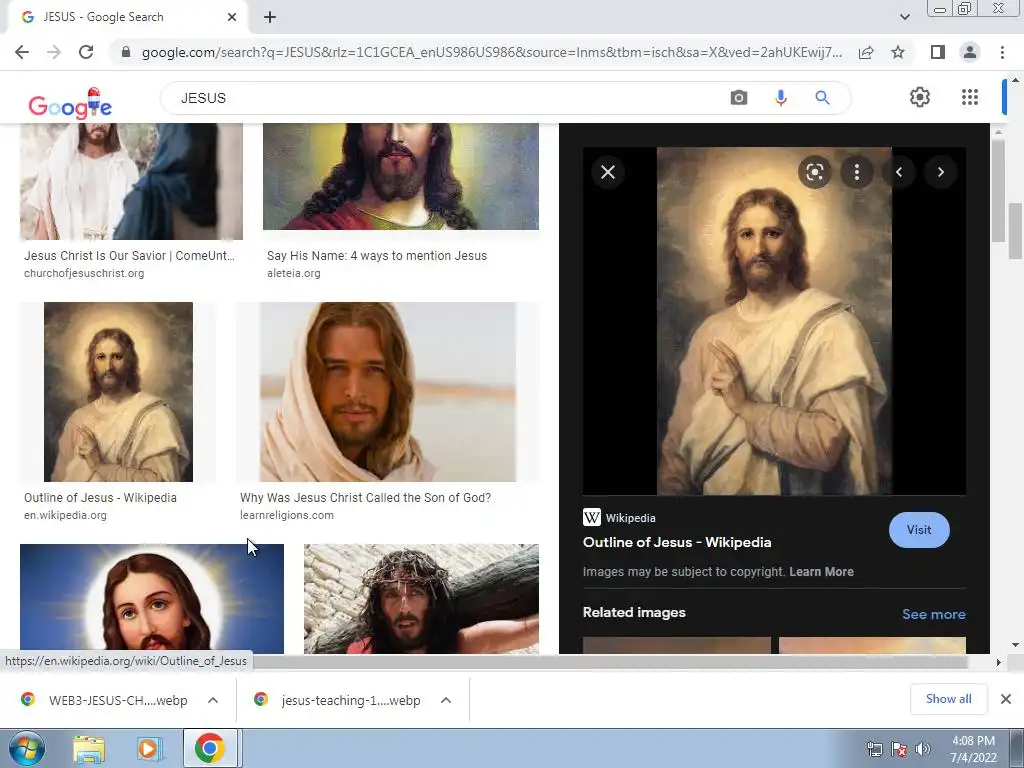This screenshot has height=768, width=1024.
Task: Search by image with the camera icon
Action: click(x=739, y=98)
